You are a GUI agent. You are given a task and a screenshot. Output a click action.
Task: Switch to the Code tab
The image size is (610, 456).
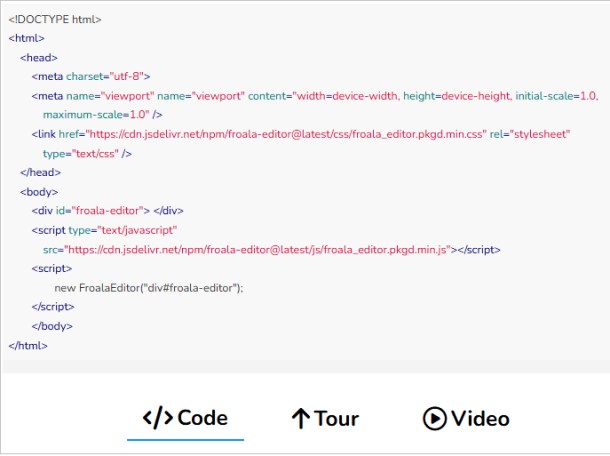[x=185, y=418]
